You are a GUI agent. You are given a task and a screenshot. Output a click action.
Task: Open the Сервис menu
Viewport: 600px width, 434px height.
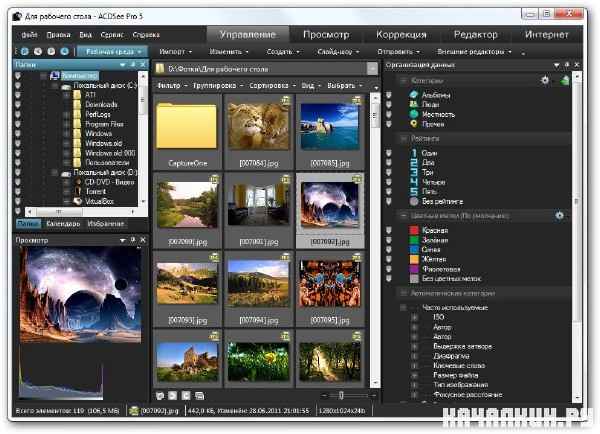tap(112, 35)
